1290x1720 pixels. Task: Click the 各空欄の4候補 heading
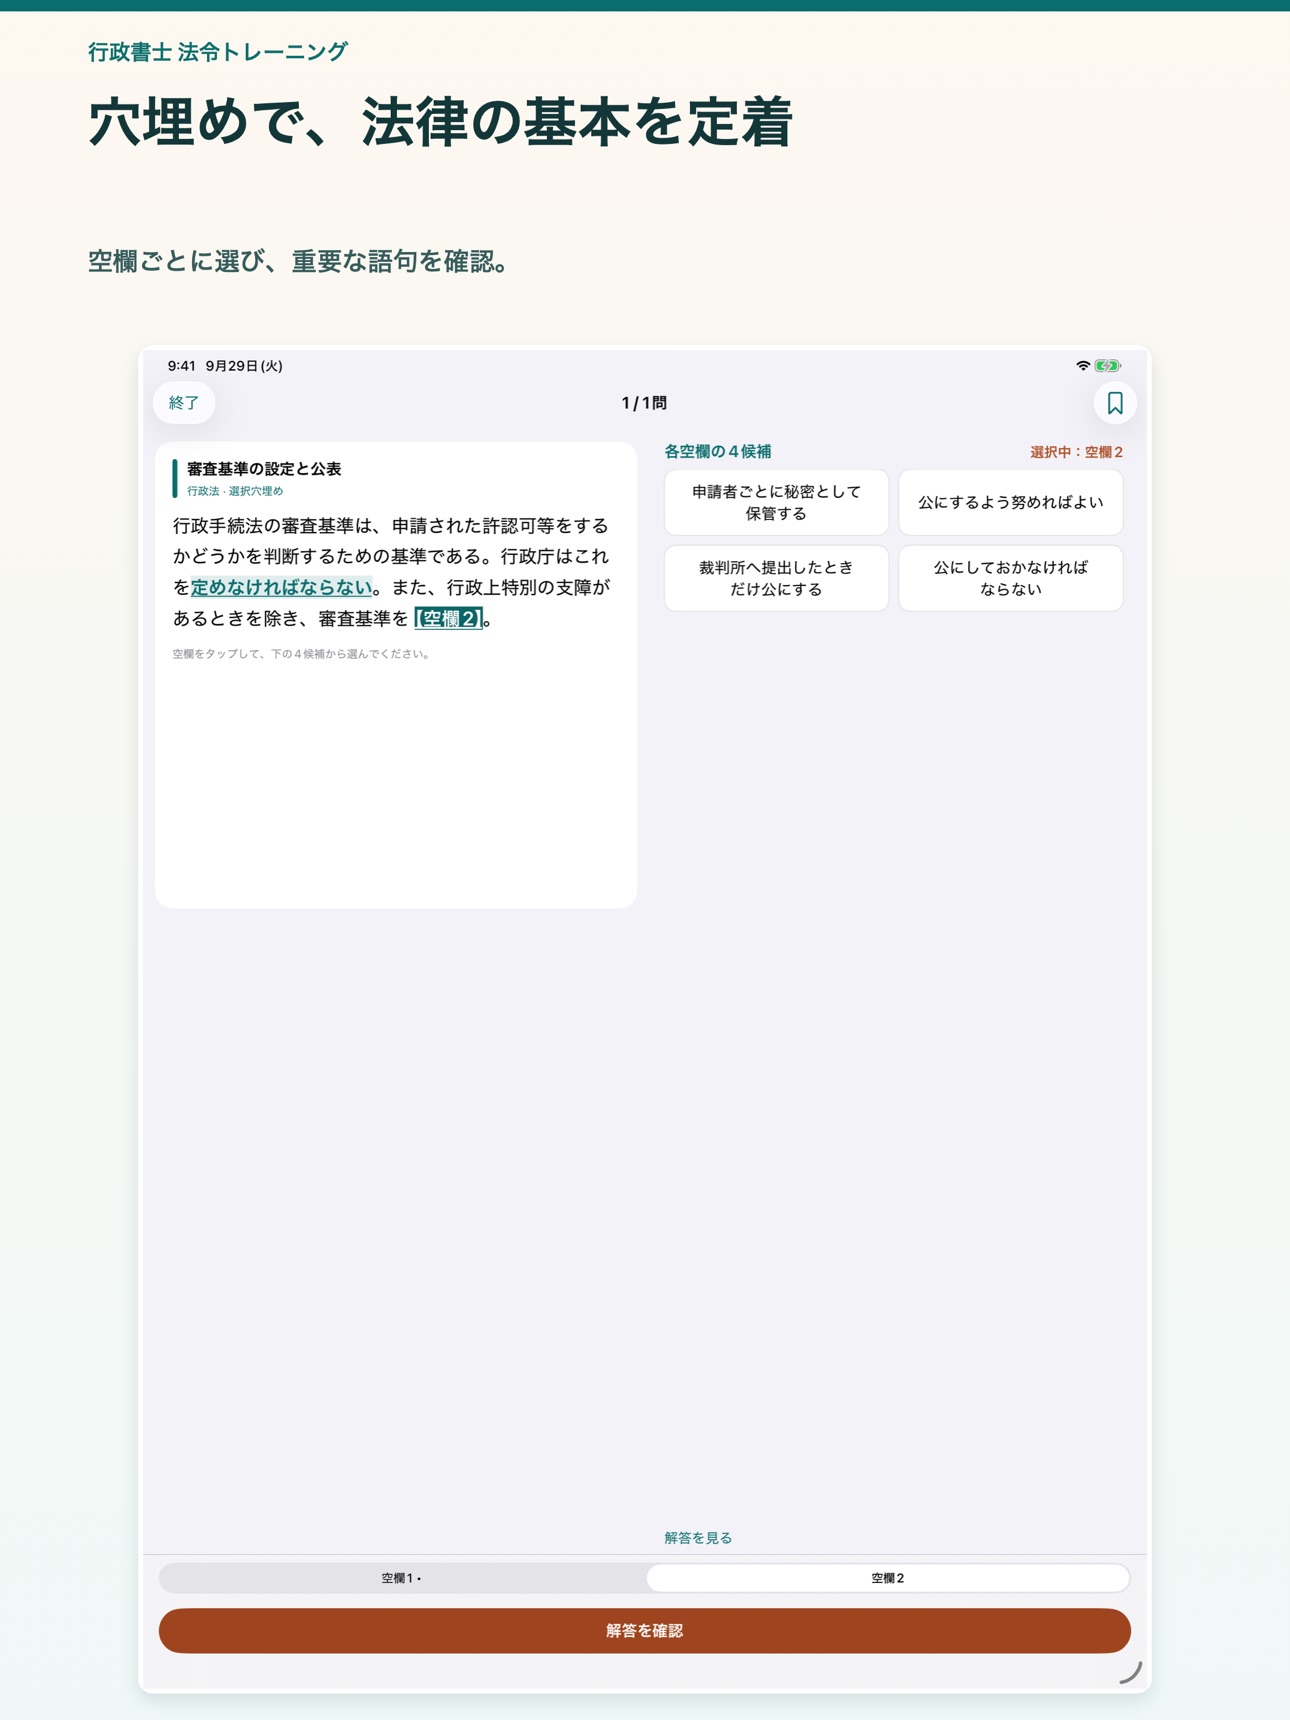(x=718, y=452)
